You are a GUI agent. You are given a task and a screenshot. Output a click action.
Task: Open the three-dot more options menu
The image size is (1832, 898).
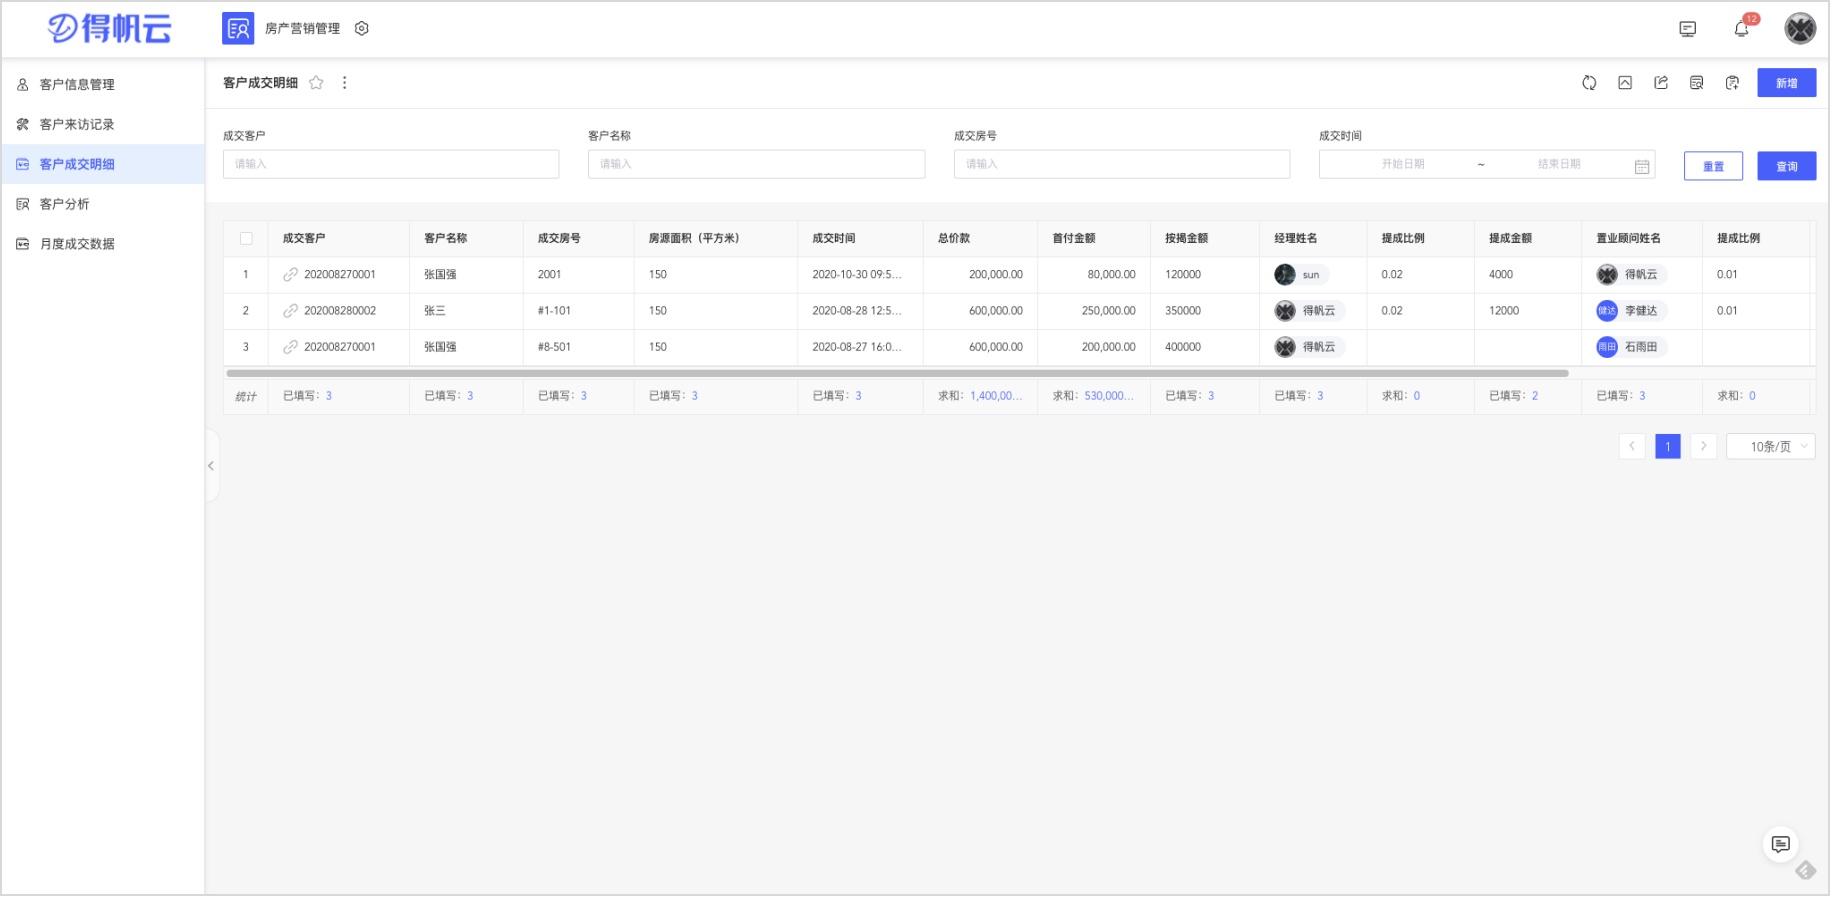tap(345, 83)
